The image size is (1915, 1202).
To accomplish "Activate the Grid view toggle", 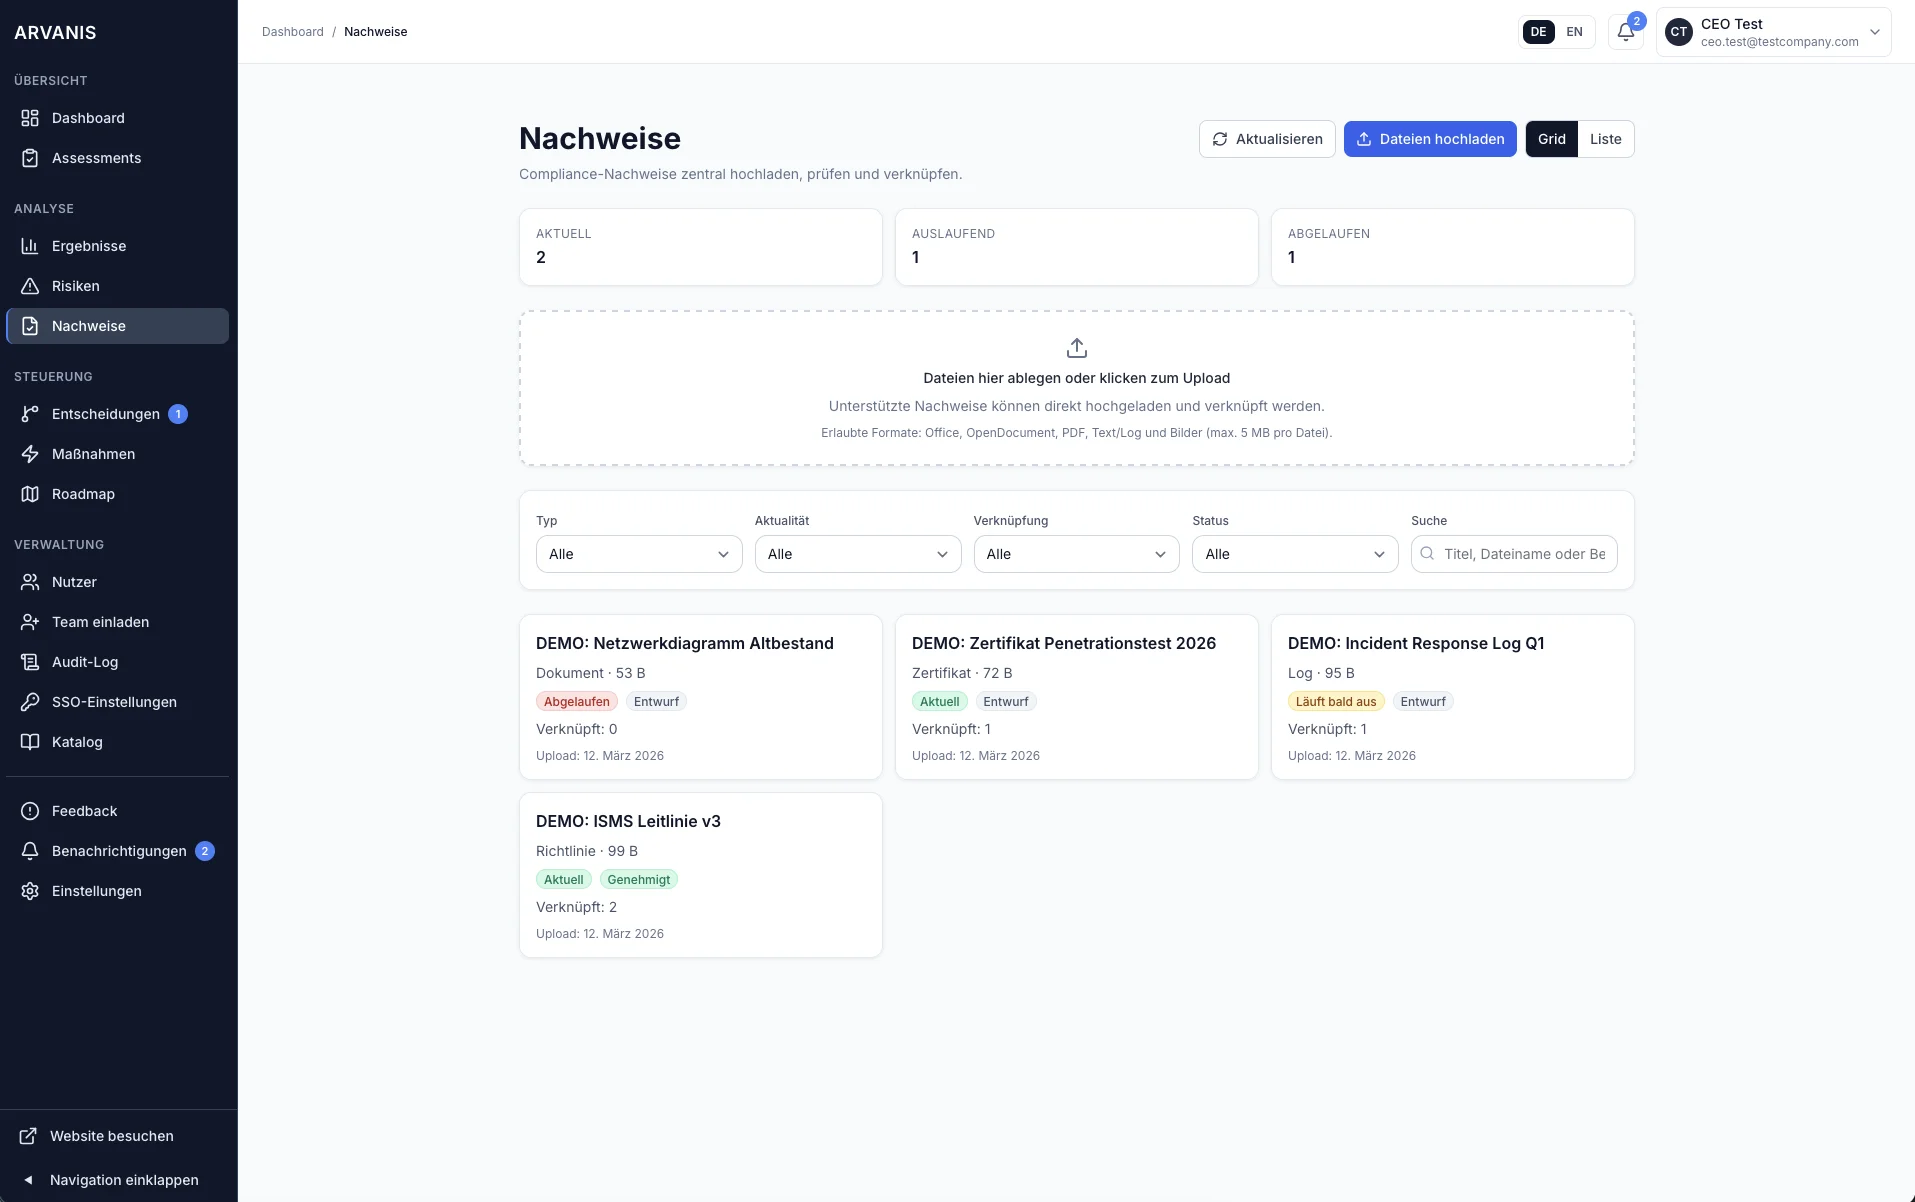I will click(x=1552, y=138).
